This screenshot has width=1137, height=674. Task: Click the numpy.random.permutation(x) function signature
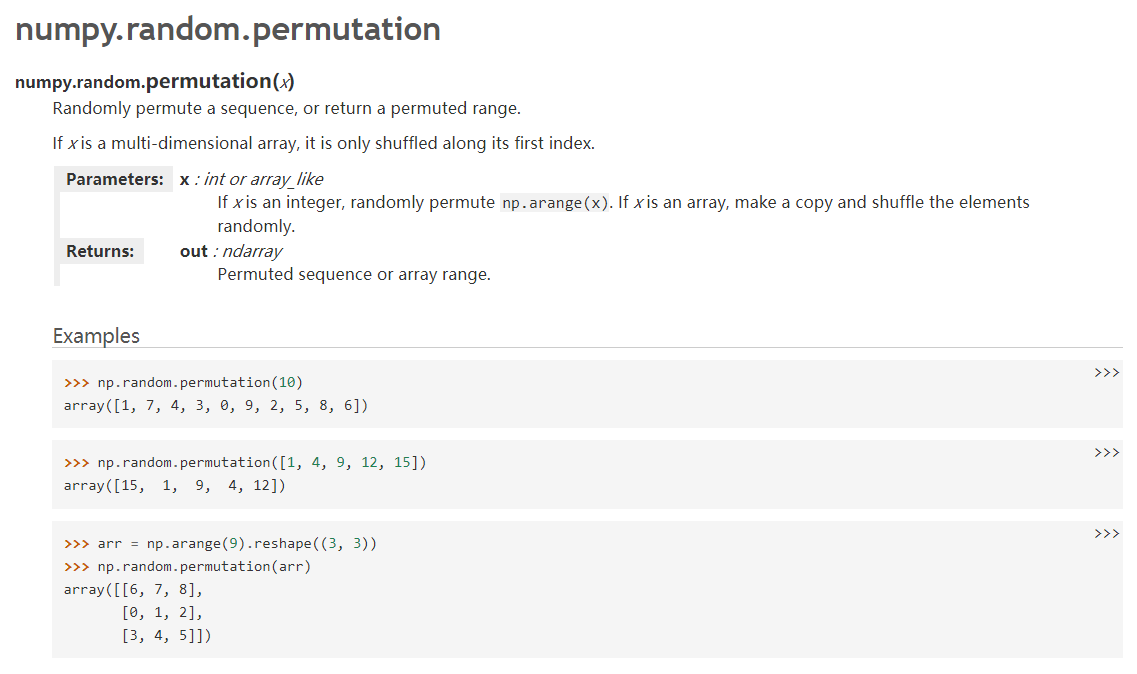pyautogui.click(x=155, y=81)
